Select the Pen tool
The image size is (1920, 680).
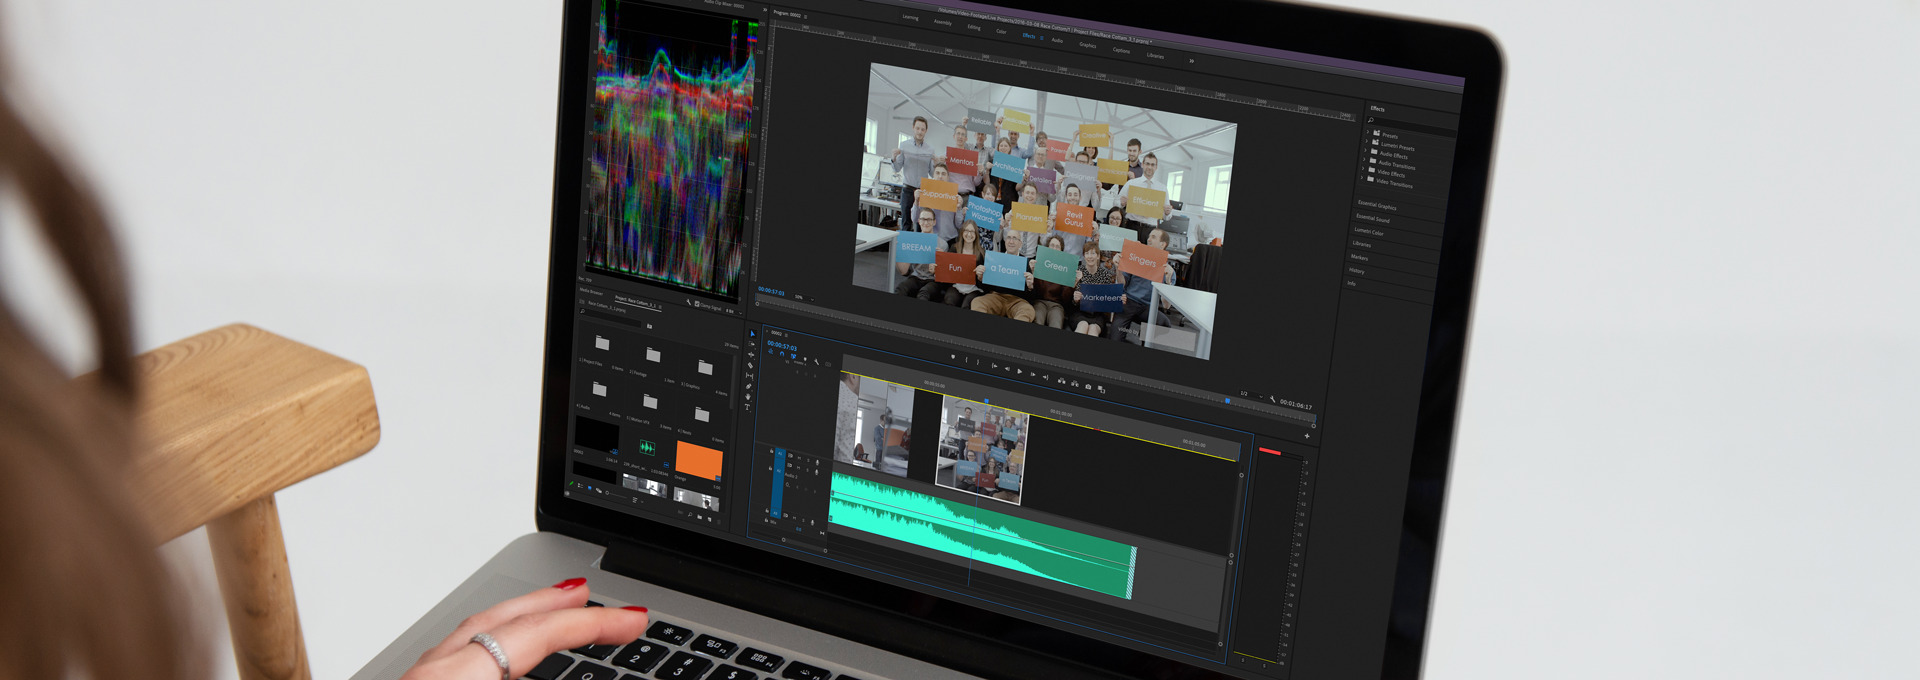[x=749, y=387]
